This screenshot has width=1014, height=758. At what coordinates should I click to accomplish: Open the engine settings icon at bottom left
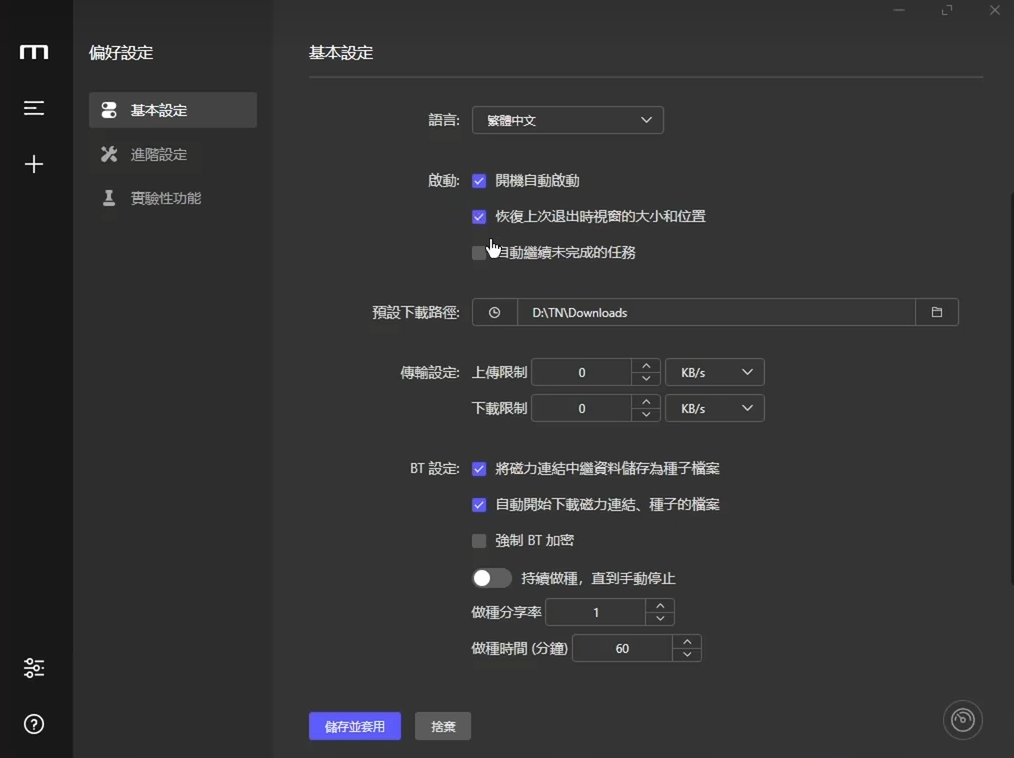pyautogui.click(x=34, y=667)
